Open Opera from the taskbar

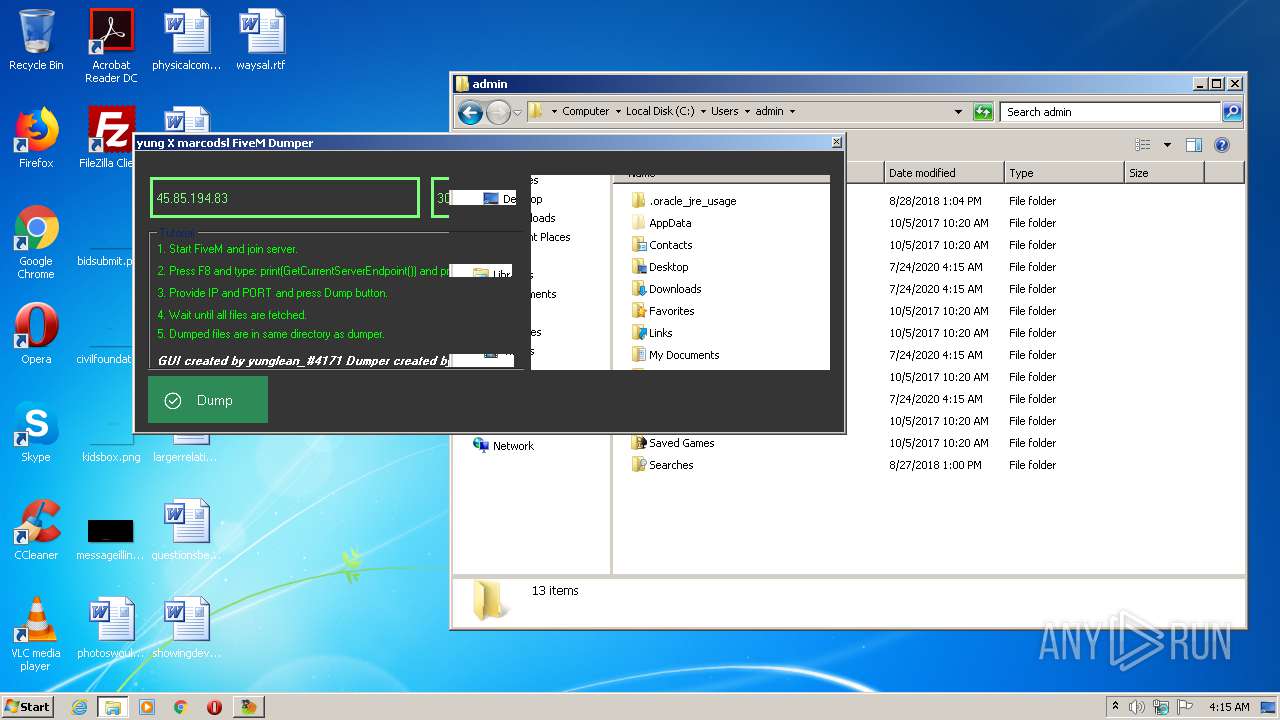214,707
